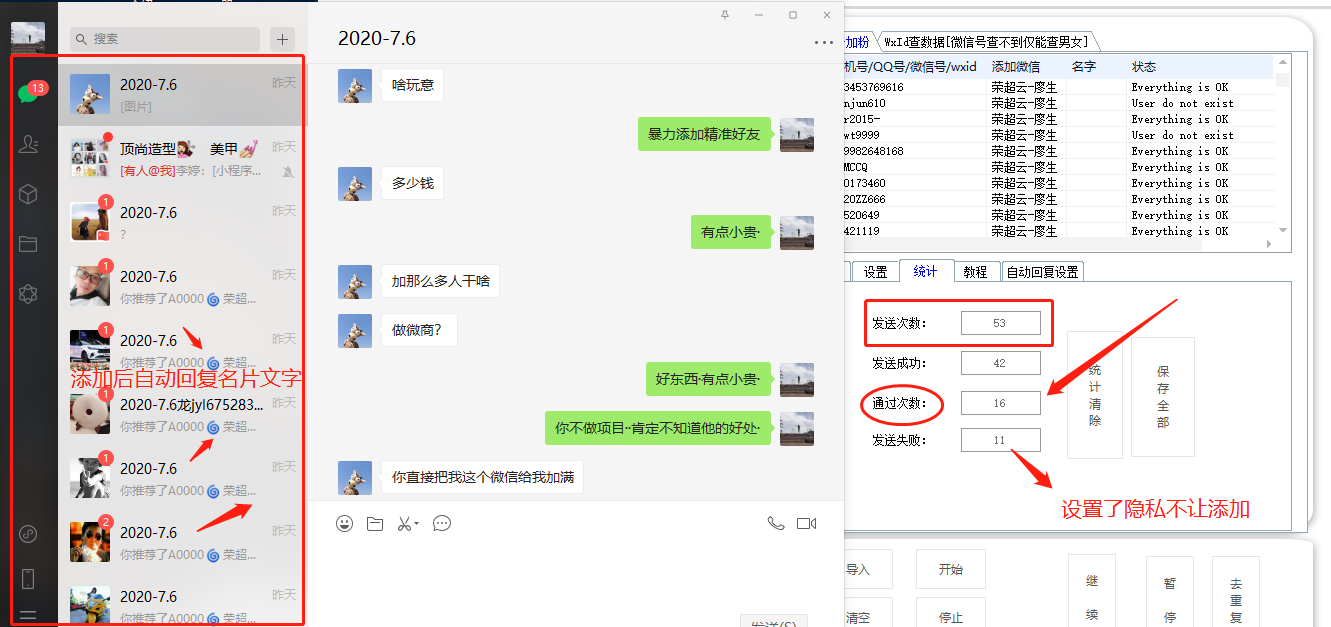Click the 搜索 search field

(165, 39)
